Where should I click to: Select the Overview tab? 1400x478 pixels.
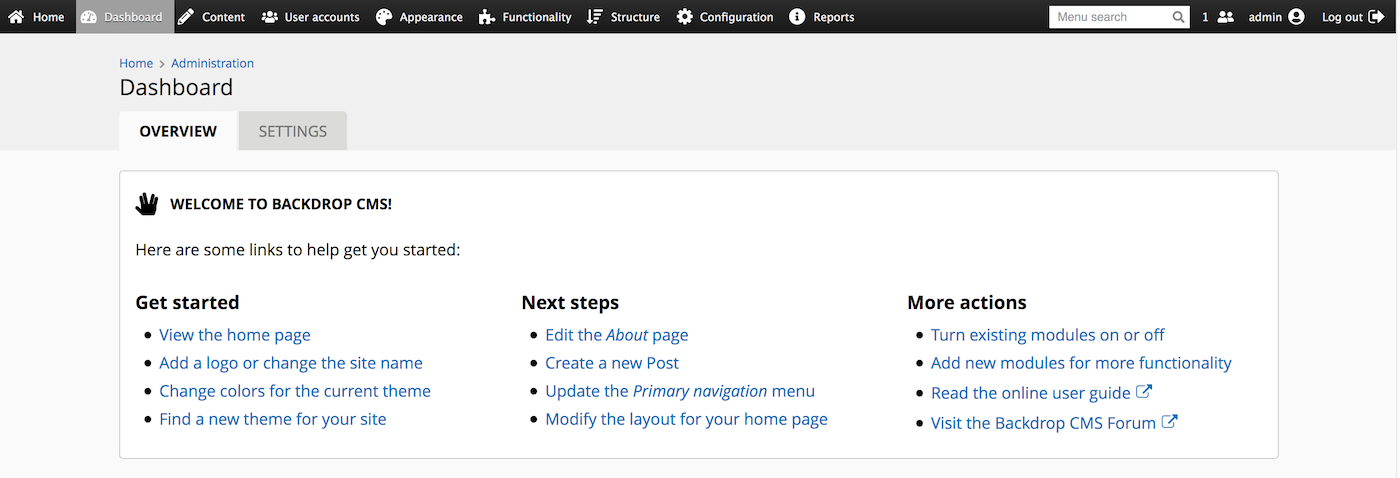point(178,131)
